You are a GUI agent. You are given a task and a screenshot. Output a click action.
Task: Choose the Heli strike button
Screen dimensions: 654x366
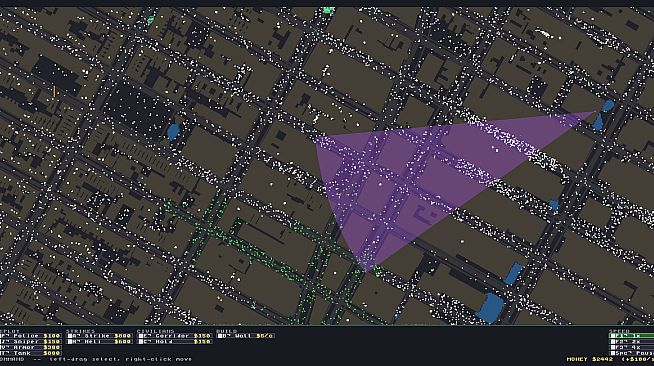point(100,342)
